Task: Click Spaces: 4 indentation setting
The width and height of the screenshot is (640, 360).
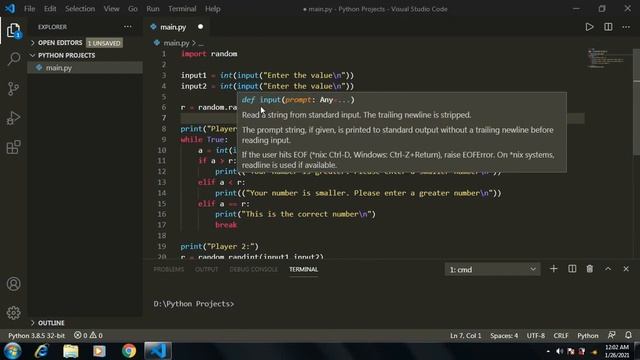Action: (x=504, y=336)
